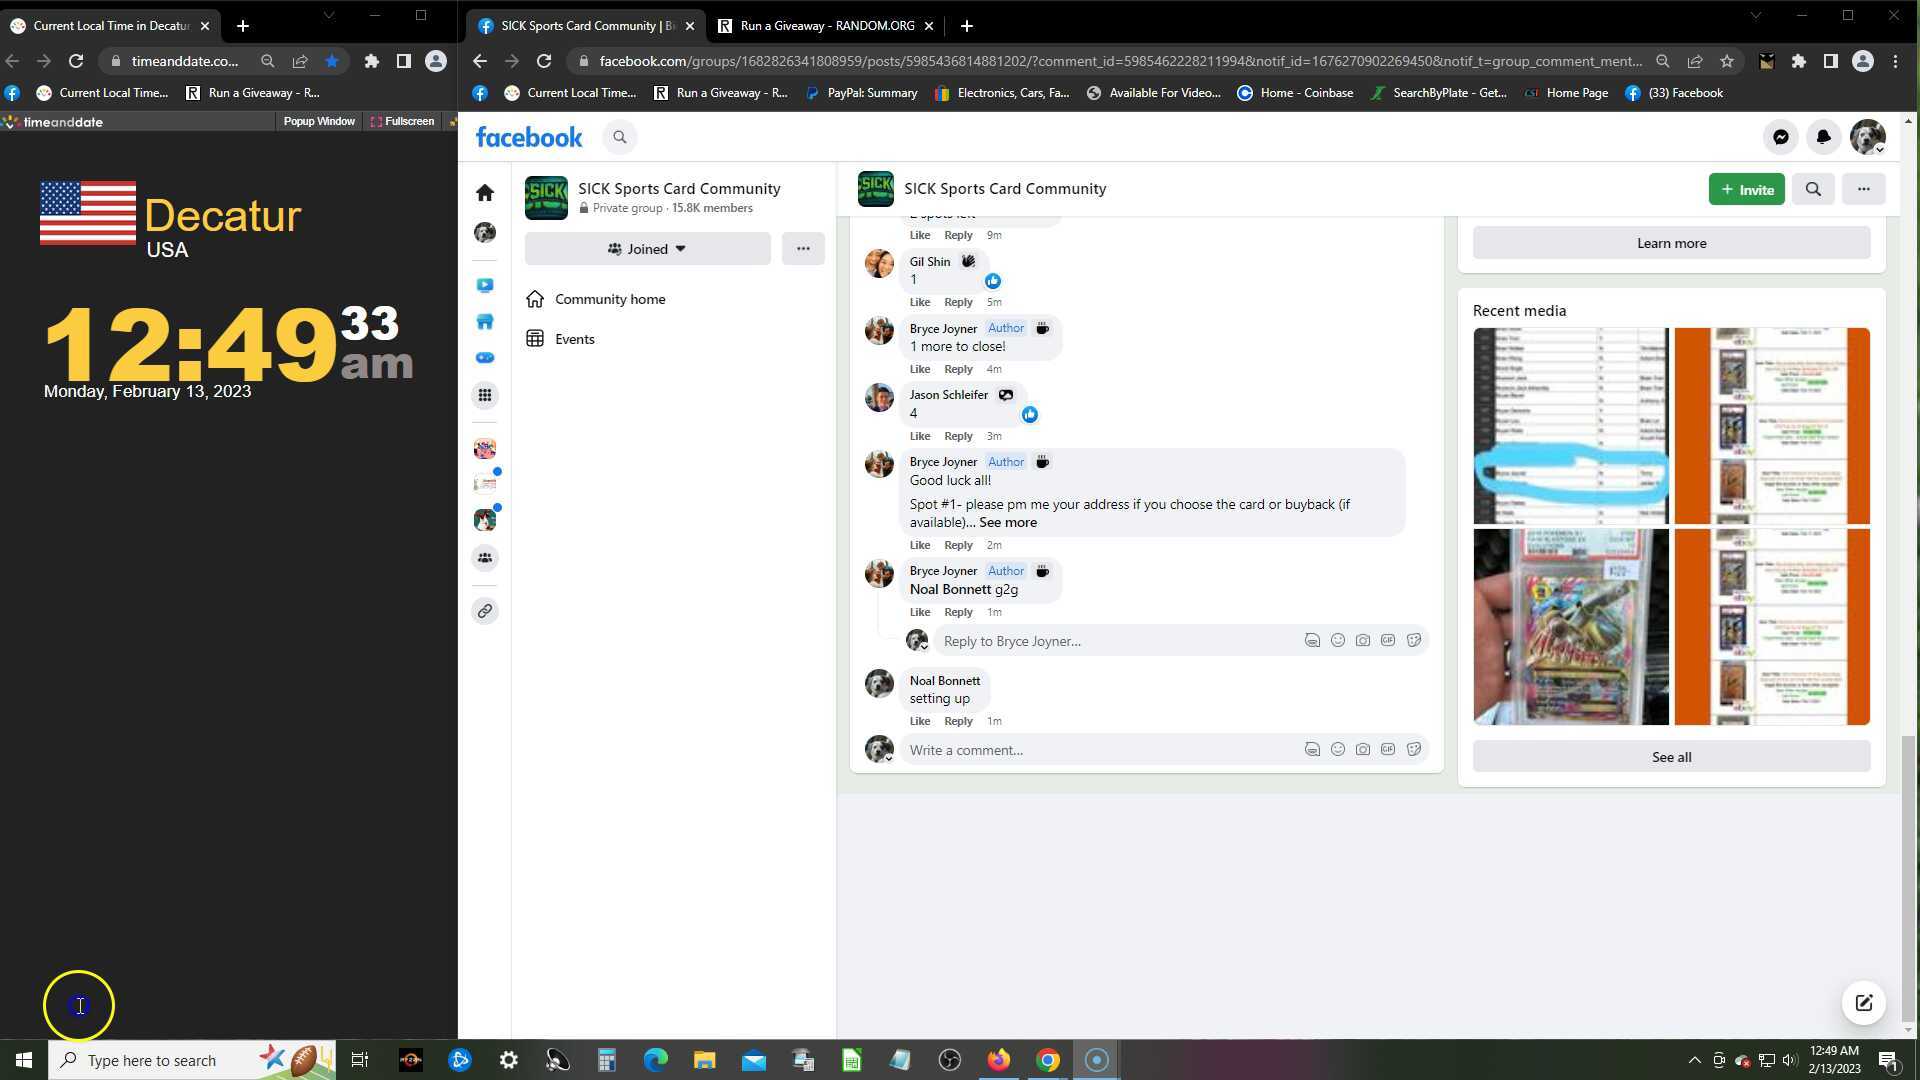1920x1080 pixels.
Task: Open Facebook Marketplace sidebar icon
Action: tap(485, 322)
